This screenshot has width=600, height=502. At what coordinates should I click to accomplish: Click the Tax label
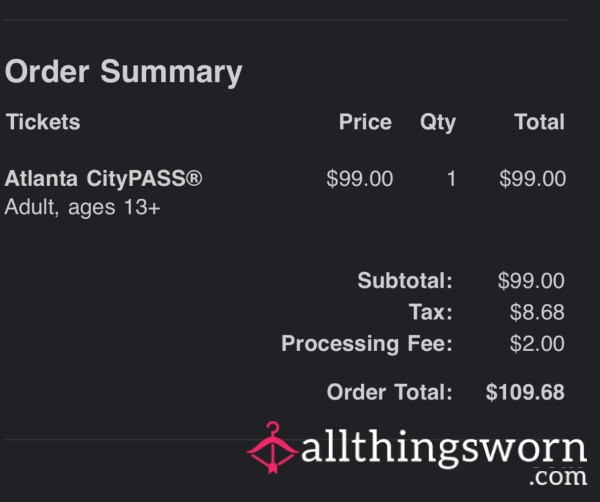point(430,312)
